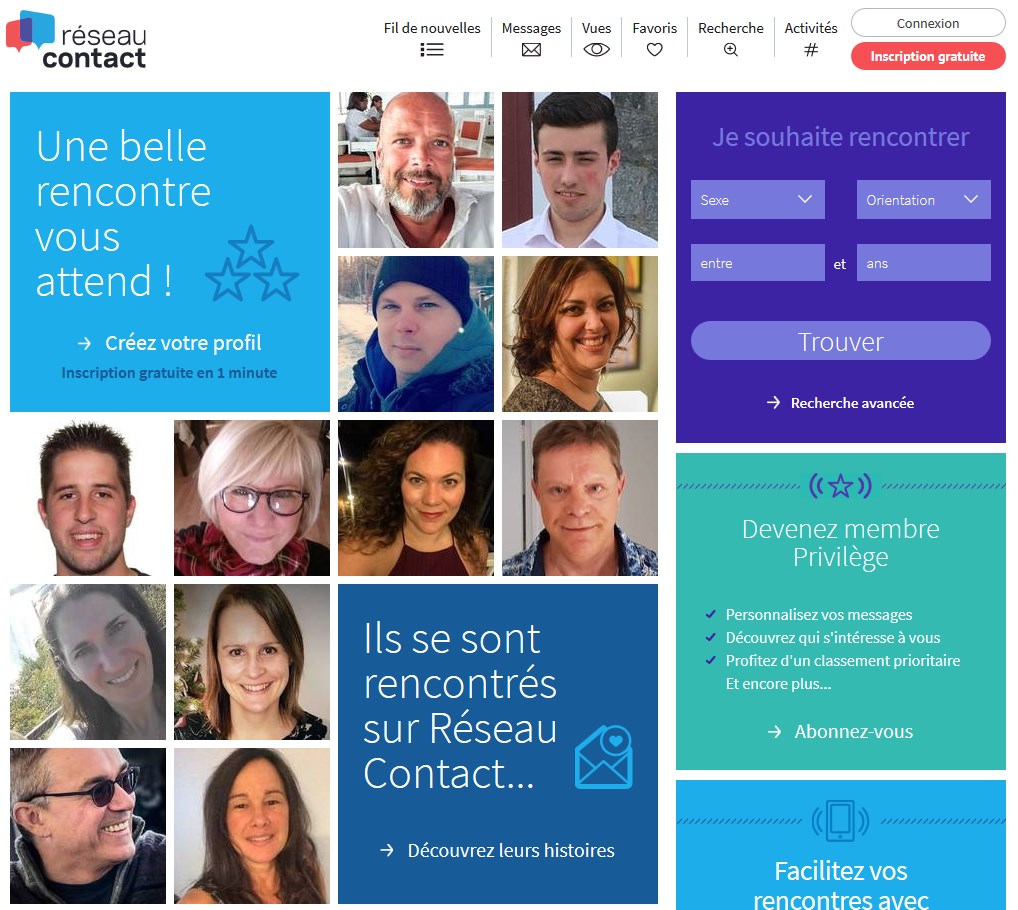The width and height of the screenshot is (1018, 910).
Task: Expand the Sexe dropdown
Action: click(x=758, y=200)
